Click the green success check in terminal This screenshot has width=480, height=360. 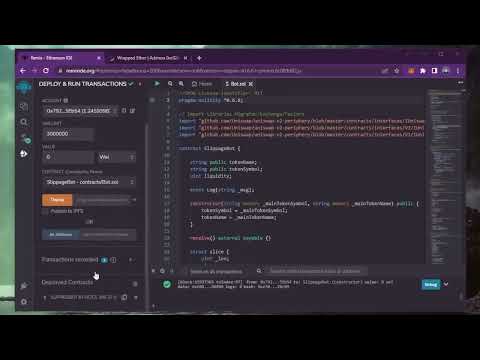[x=167, y=284]
